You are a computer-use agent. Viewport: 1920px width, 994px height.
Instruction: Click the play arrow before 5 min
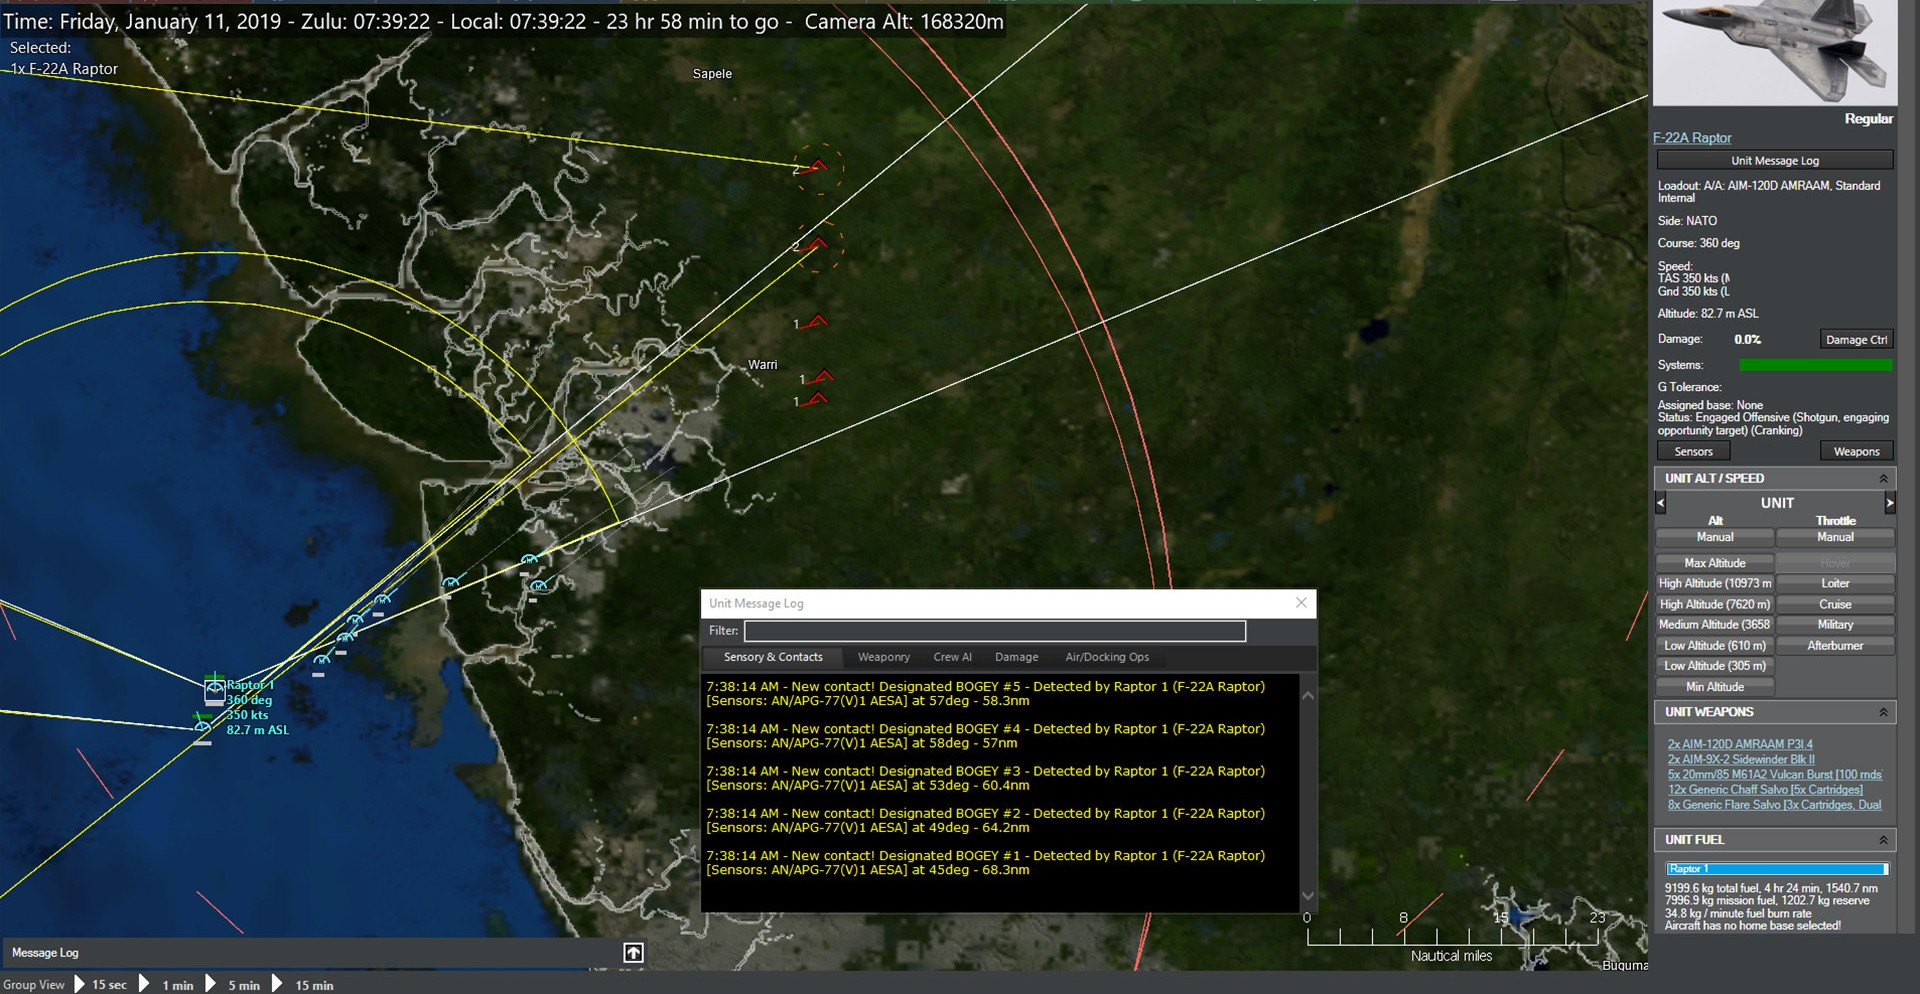pyautogui.click(x=211, y=984)
